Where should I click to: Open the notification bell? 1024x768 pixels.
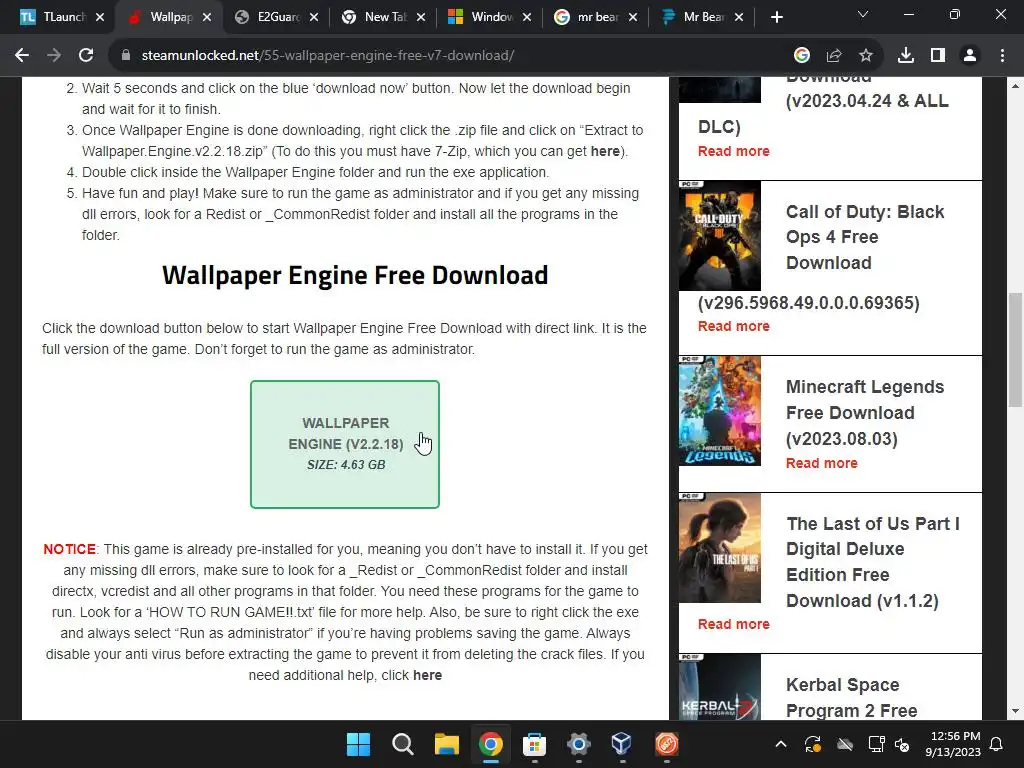point(997,744)
